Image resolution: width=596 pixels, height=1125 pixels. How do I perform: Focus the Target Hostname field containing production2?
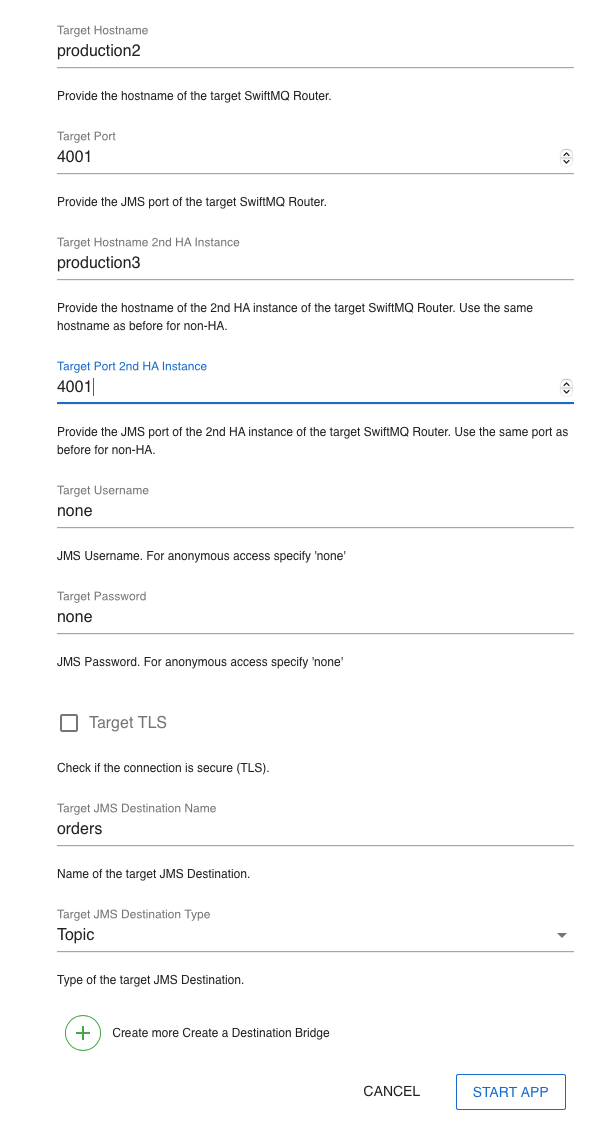(315, 51)
